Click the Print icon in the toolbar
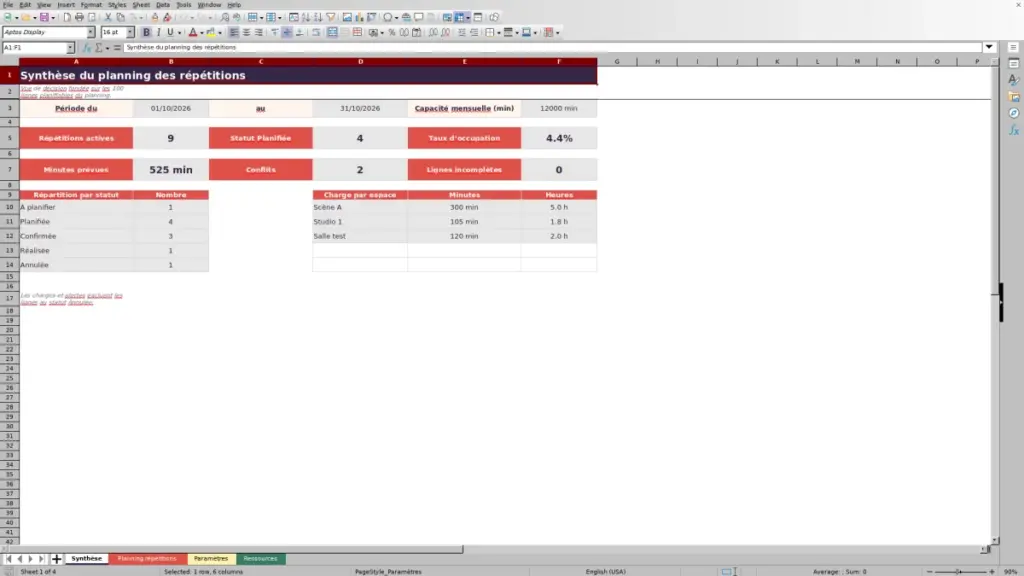This screenshot has height=576, width=1024. pyautogui.click(x=79, y=17)
